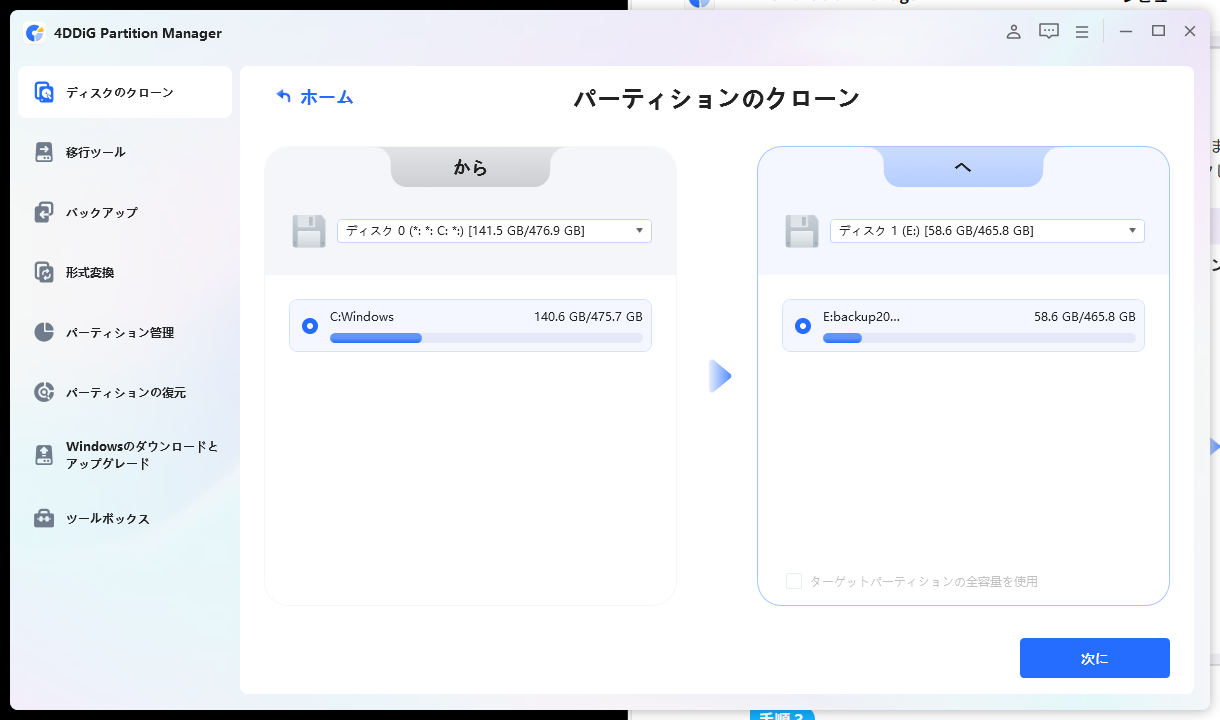Click the C:Windows partition name

point(362,316)
